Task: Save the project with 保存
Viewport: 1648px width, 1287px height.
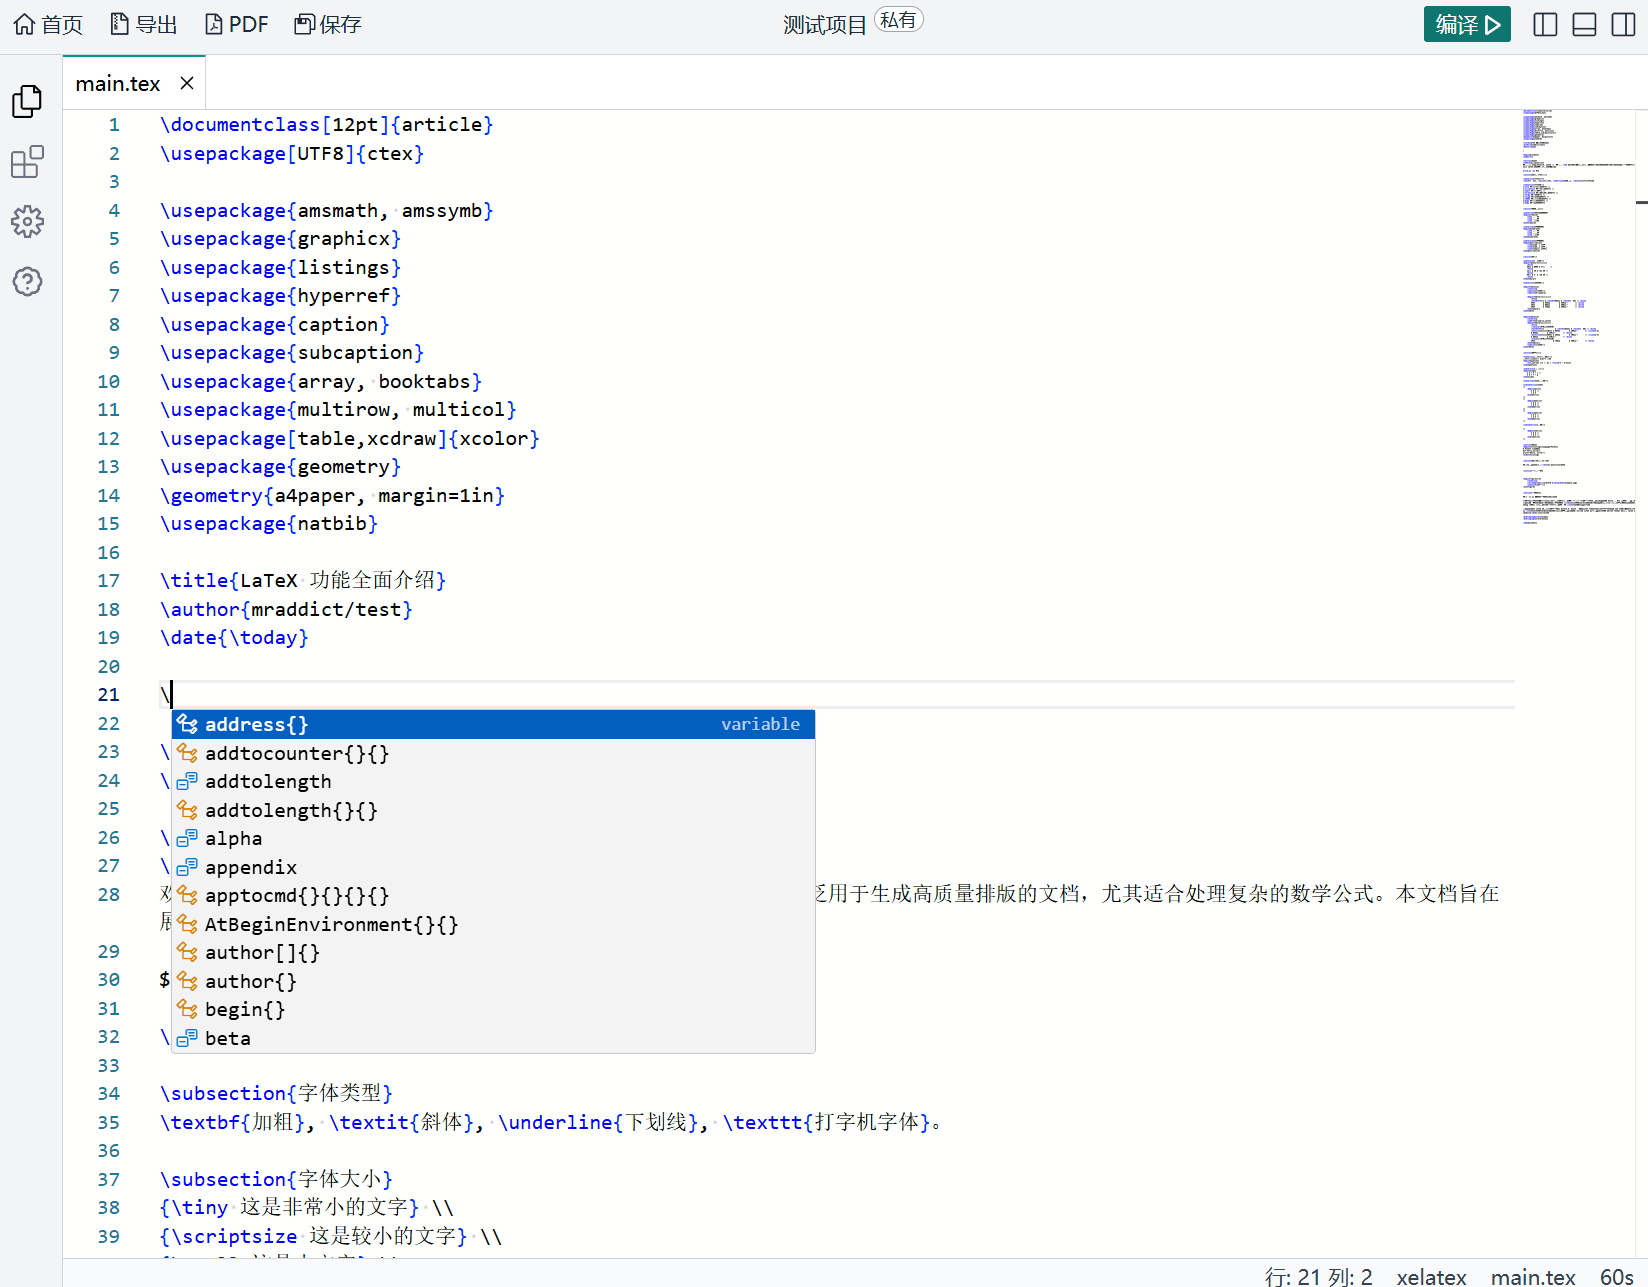Action: tap(327, 24)
